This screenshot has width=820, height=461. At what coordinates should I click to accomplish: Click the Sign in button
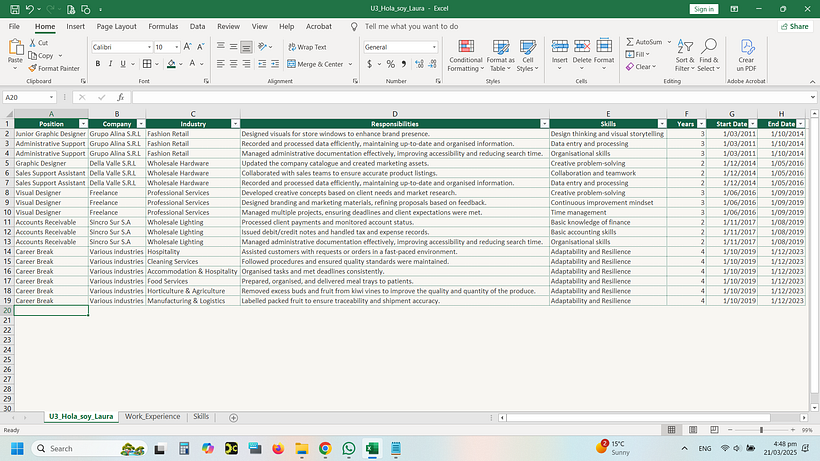tap(704, 8)
